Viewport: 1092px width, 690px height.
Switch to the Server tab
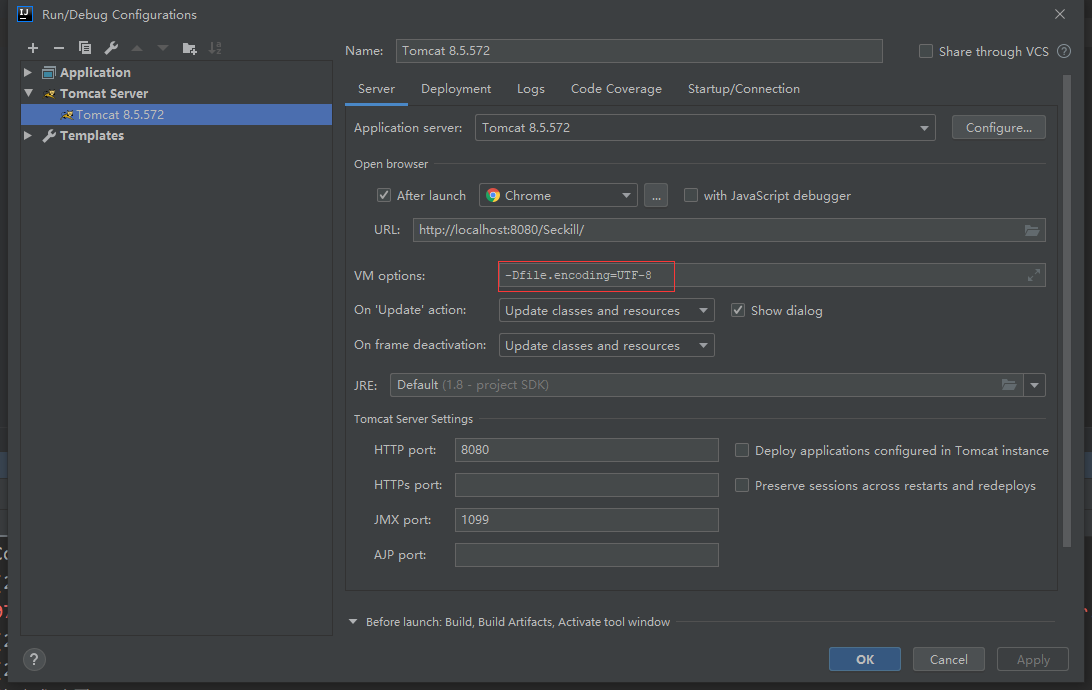376,89
